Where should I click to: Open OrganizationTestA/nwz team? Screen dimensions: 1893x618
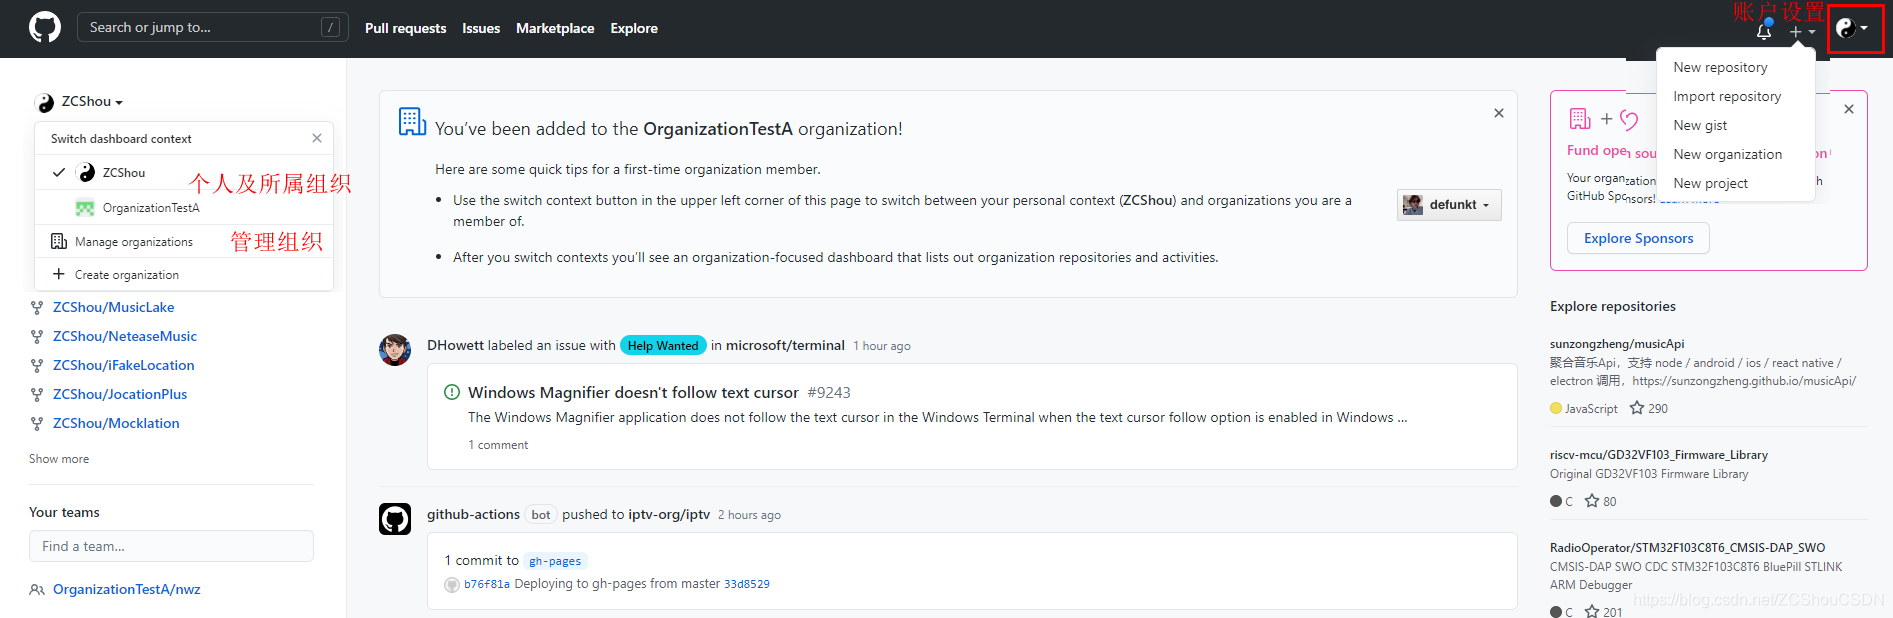[127, 589]
